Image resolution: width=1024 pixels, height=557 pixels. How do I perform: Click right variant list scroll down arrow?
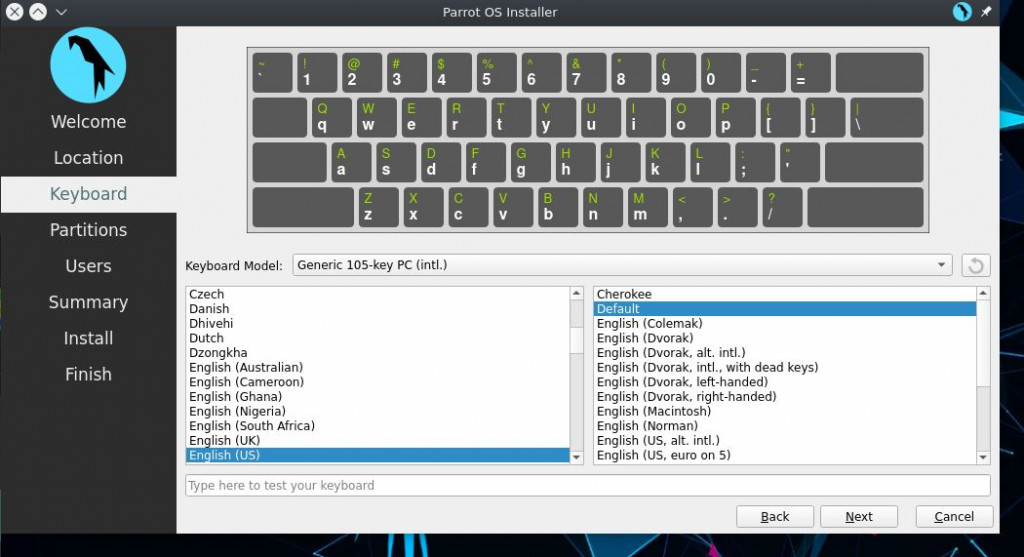983,457
